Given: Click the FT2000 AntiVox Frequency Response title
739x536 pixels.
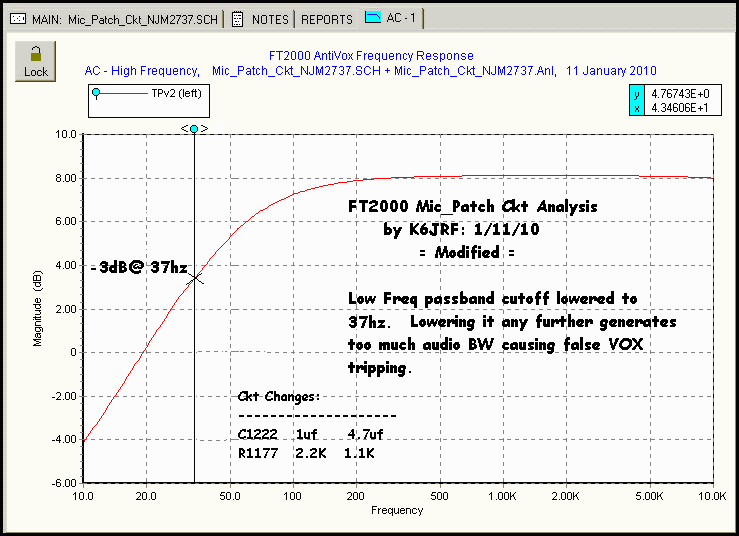Looking at the screenshot, I should coord(371,56).
